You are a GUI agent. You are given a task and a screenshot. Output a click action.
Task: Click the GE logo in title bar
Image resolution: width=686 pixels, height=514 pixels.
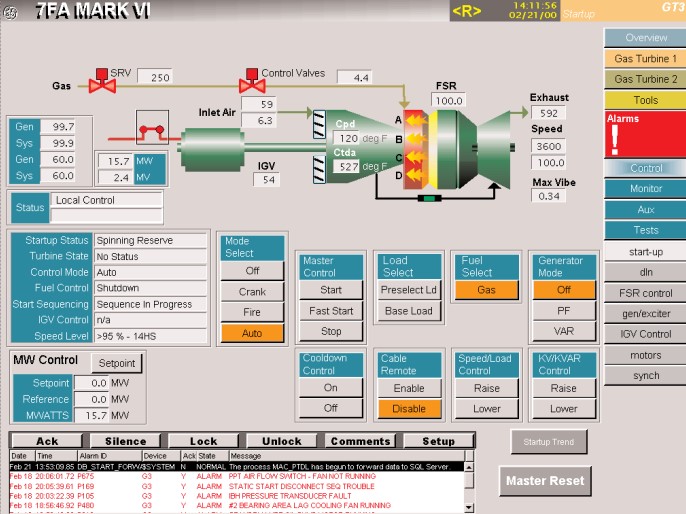point(10,12)
